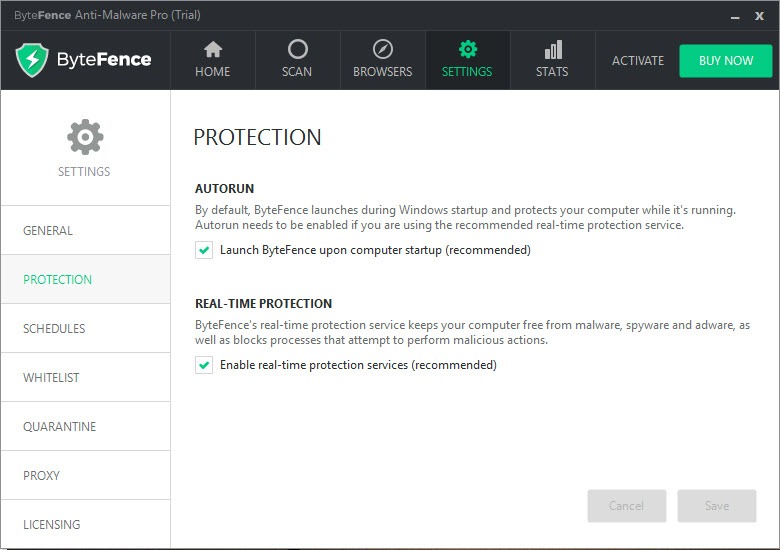780x550 pixels.
Task: Click the SCAN label in navigation
Action: [x=297, y=72]
